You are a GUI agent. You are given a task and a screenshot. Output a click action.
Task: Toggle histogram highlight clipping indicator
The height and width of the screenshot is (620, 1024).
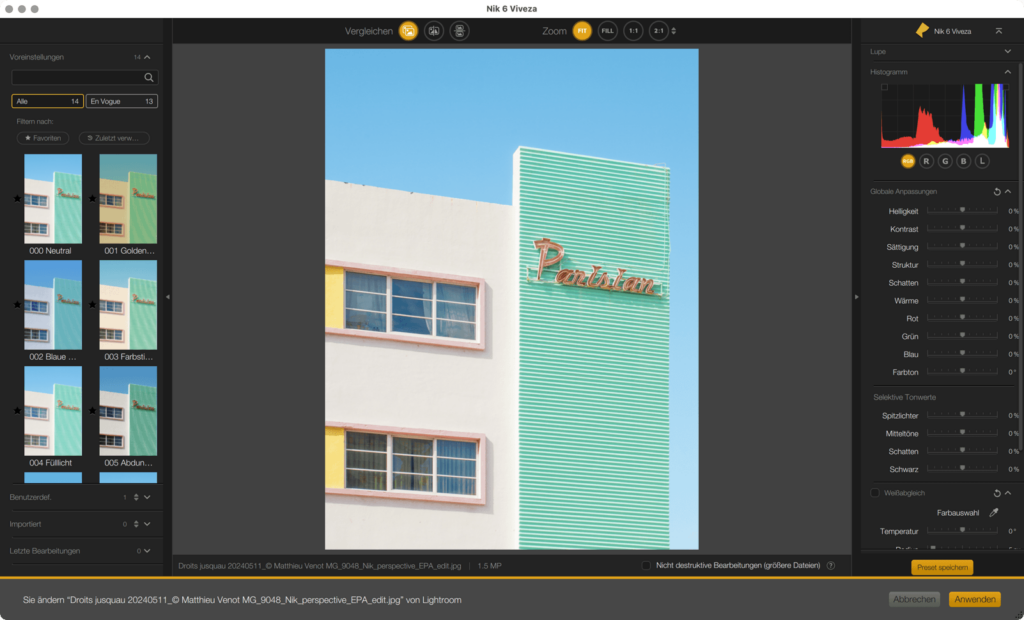1006,87
